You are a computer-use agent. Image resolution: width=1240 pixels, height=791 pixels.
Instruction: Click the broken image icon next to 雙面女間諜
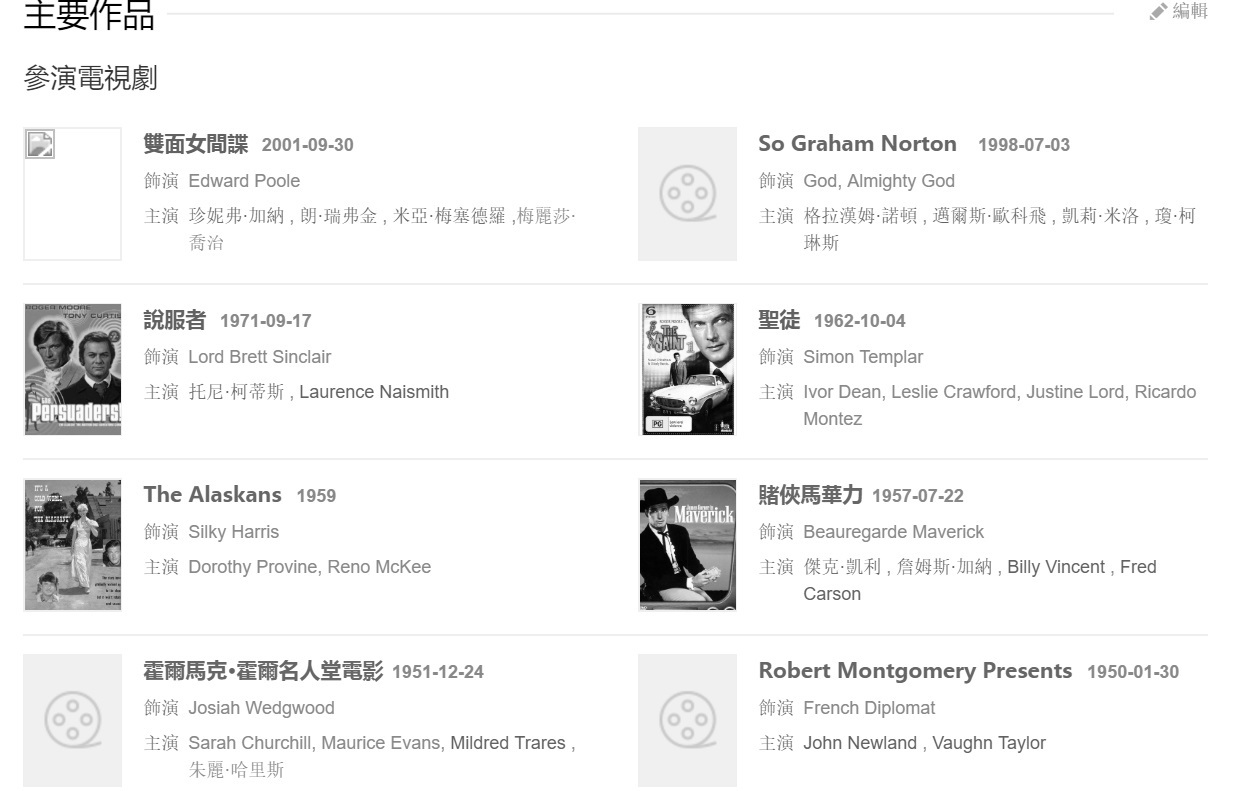coord(40,145)
